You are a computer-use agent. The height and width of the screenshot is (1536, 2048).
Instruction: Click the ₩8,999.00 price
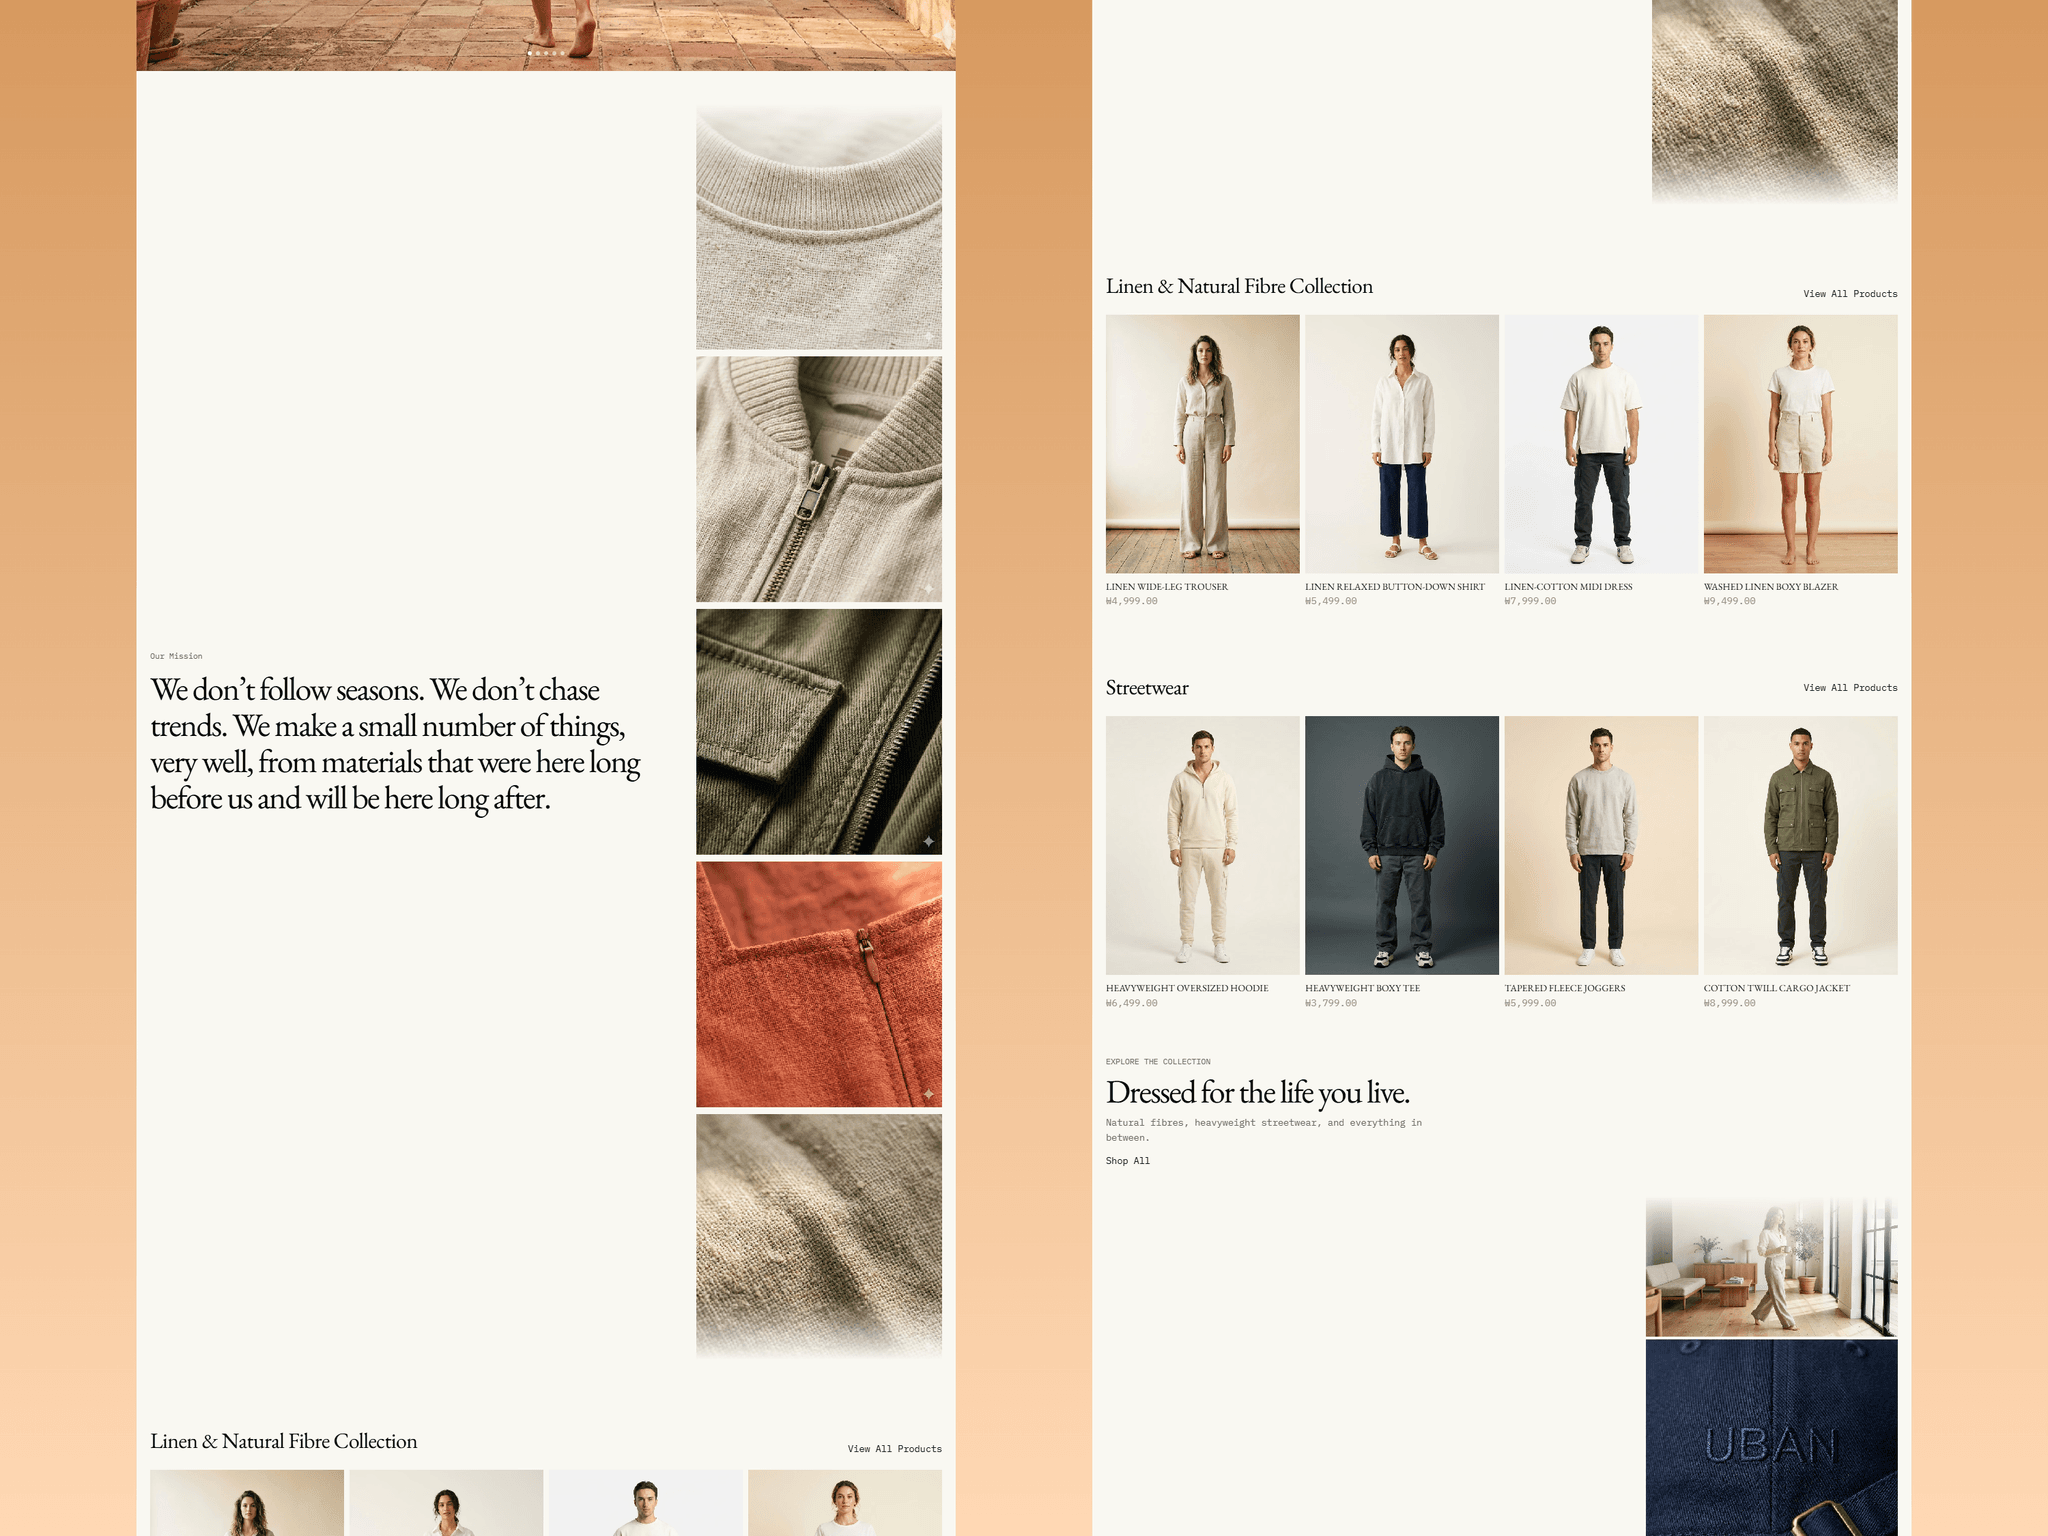1729,1003
